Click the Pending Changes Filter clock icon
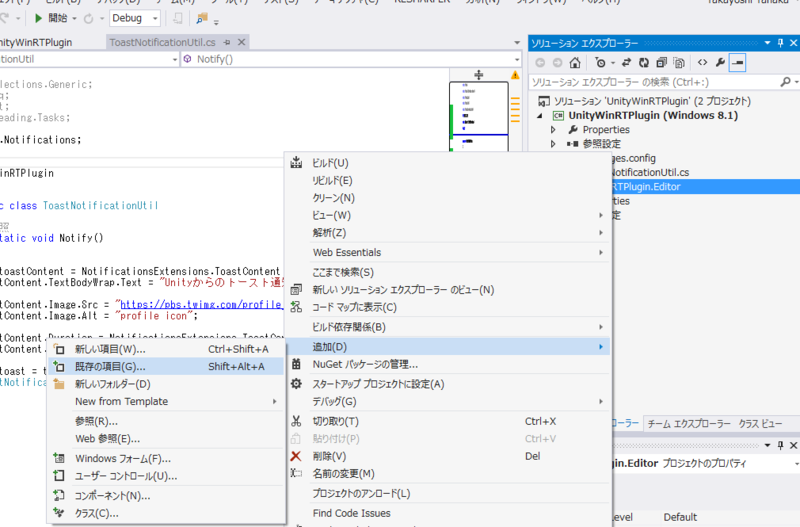The image size is (800, 527). click(x=601, y=63)
